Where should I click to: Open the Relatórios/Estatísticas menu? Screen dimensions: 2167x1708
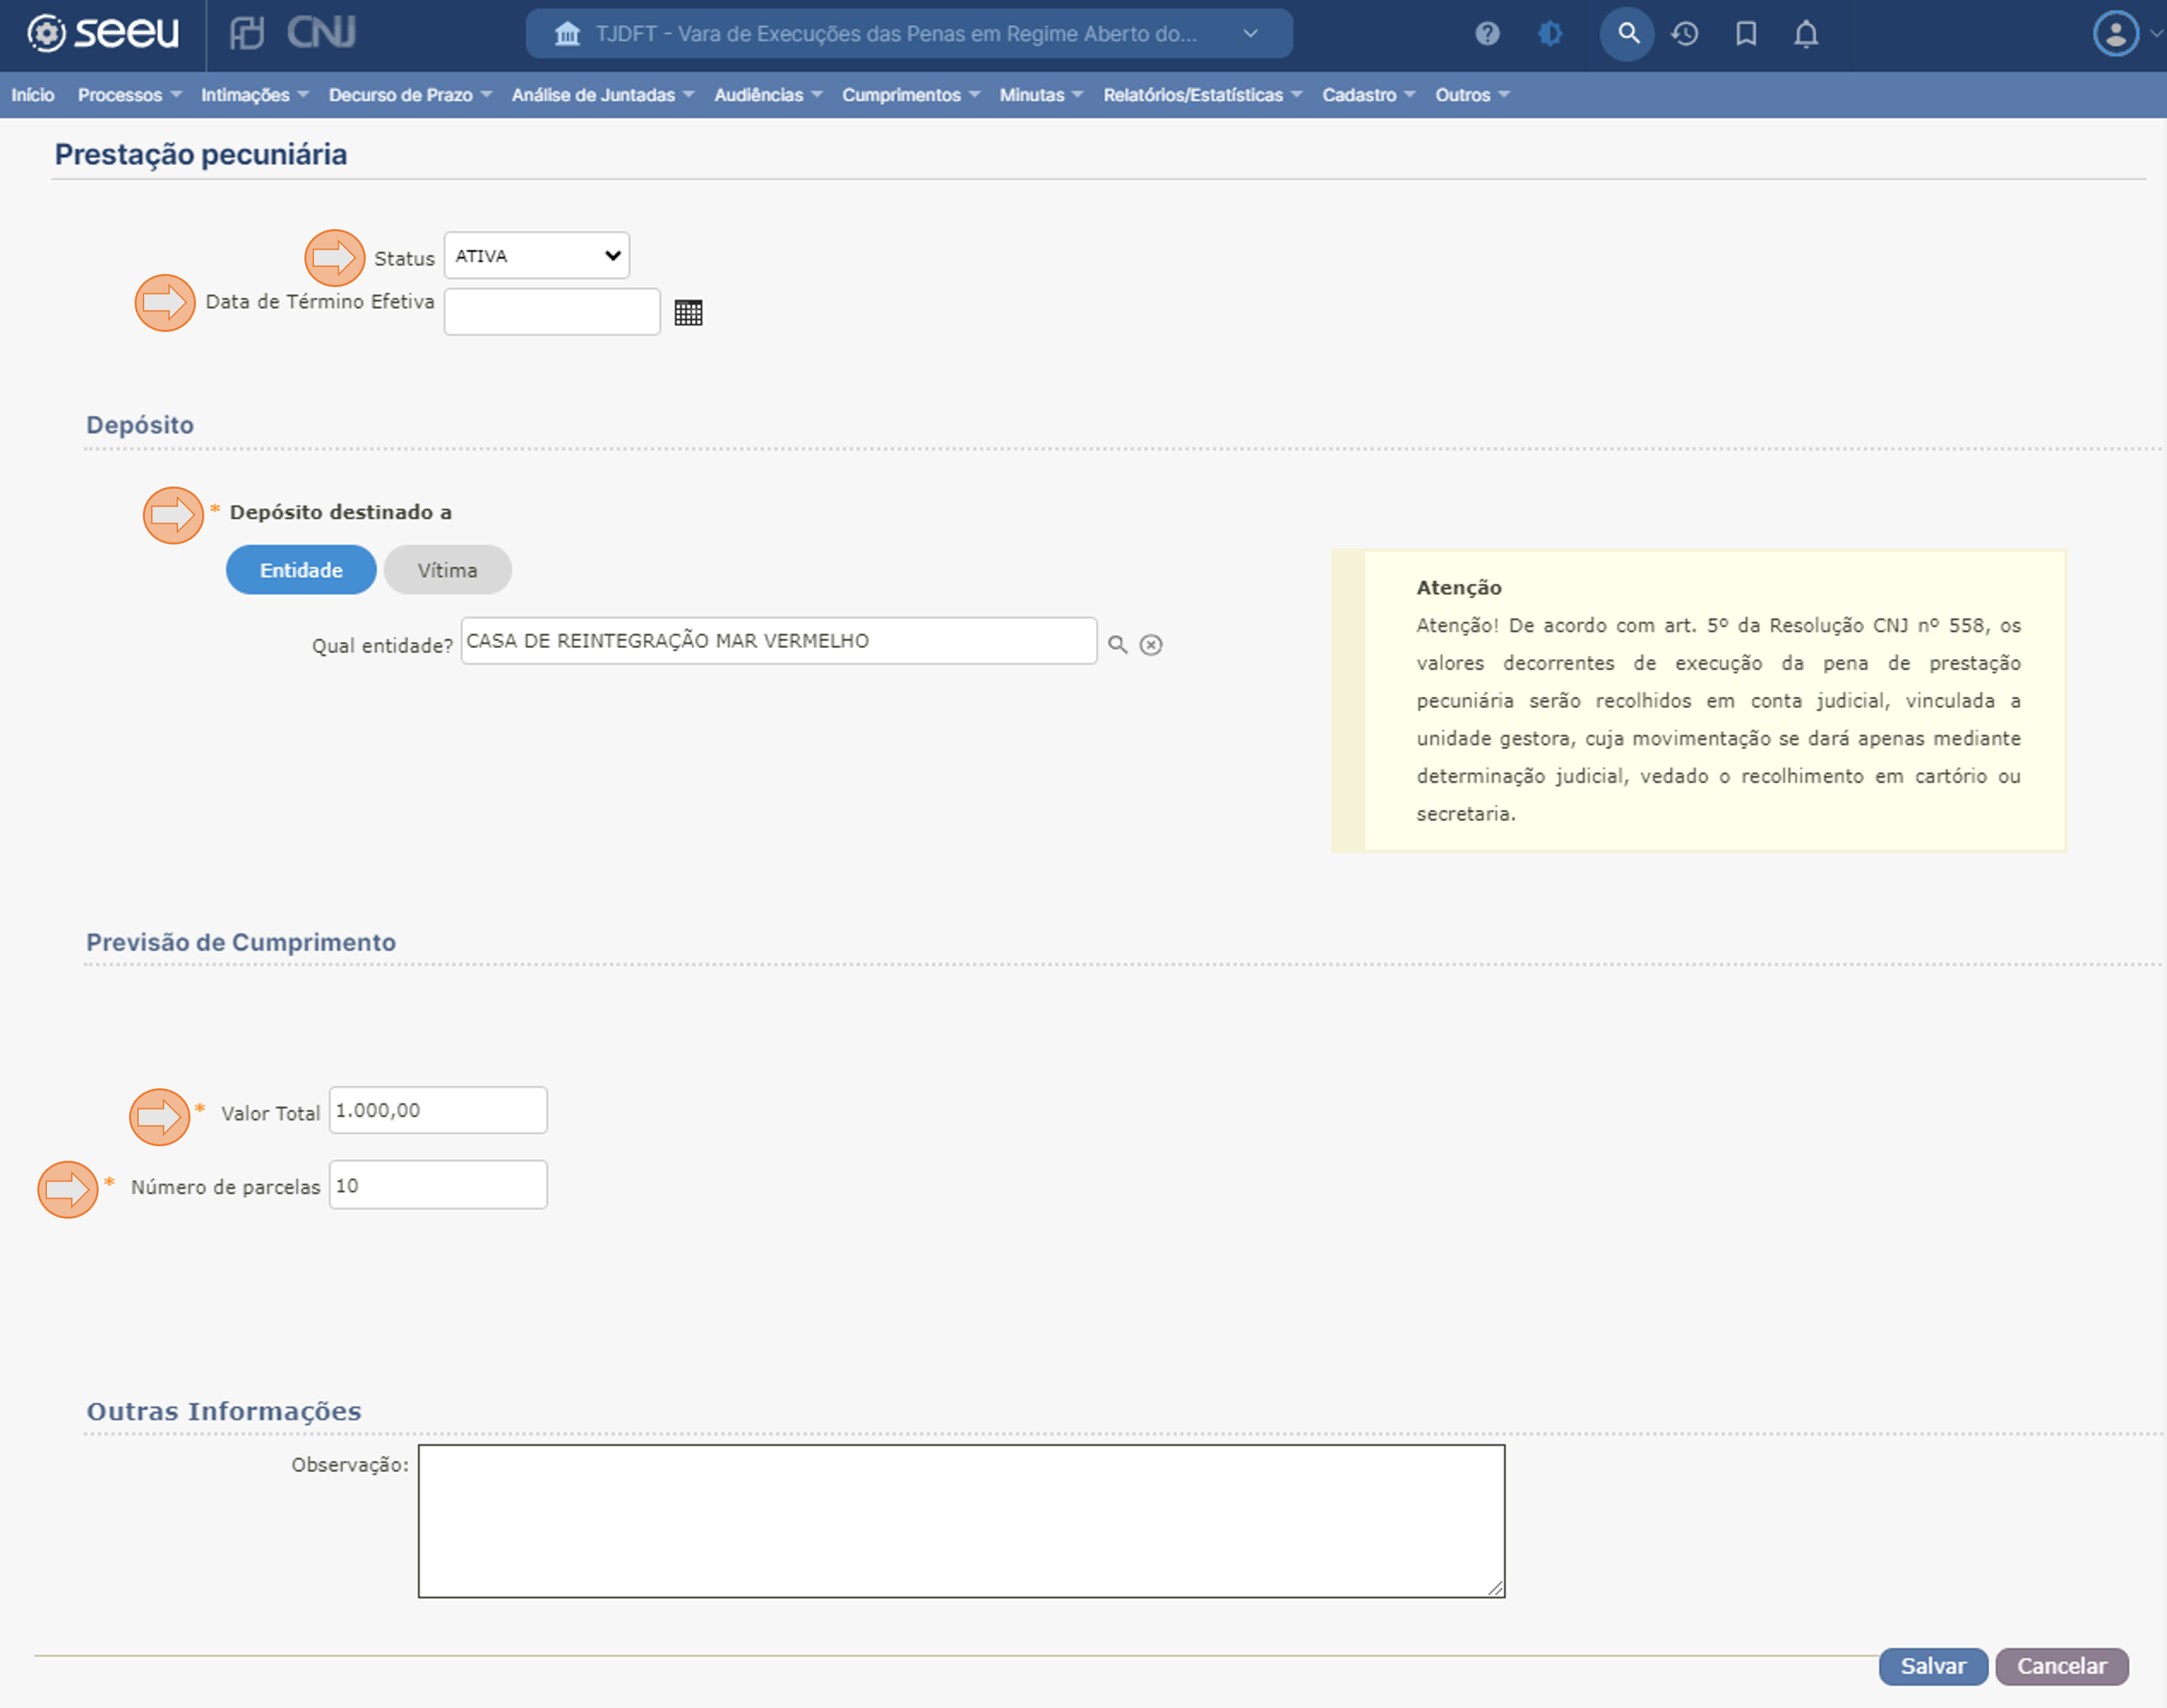click(x=1203, y=95)
